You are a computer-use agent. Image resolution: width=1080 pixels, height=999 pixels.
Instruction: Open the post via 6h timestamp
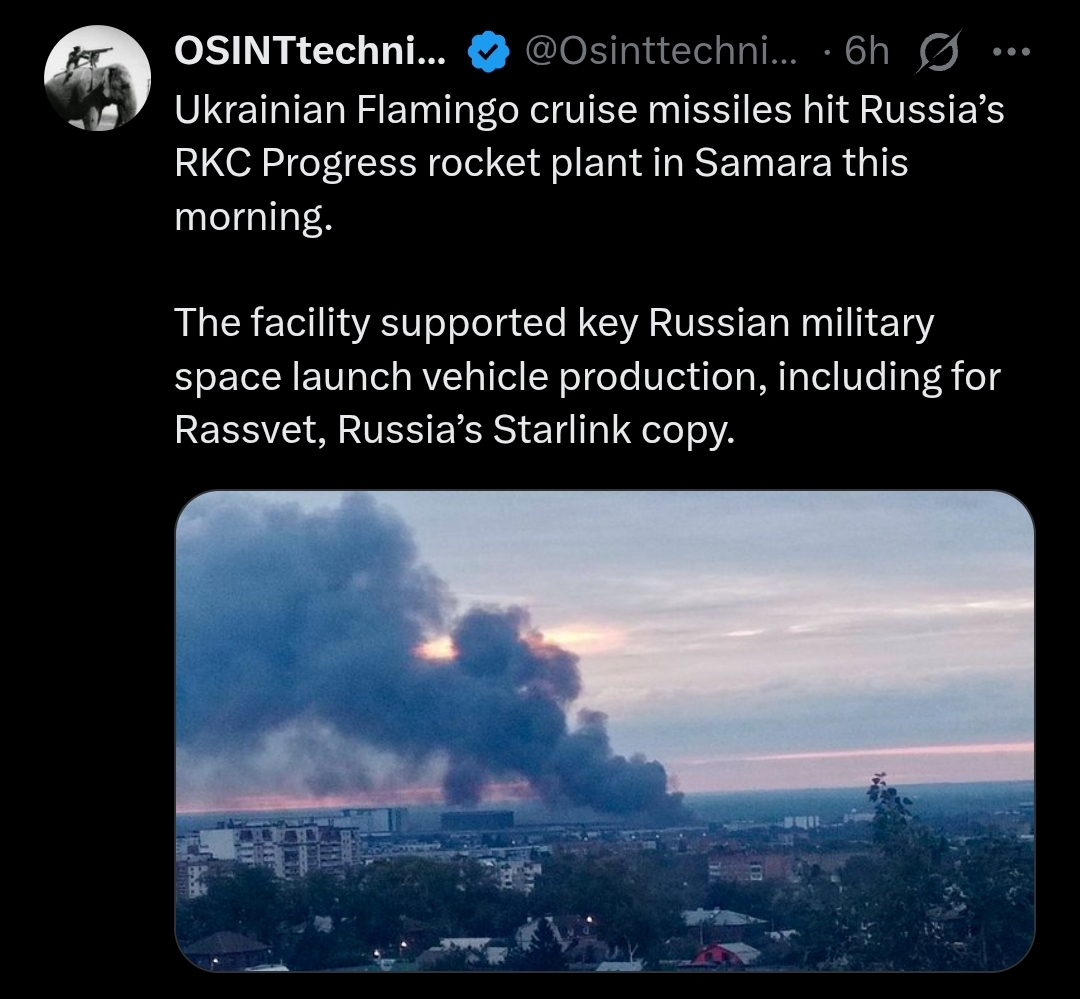coord(866,51)
